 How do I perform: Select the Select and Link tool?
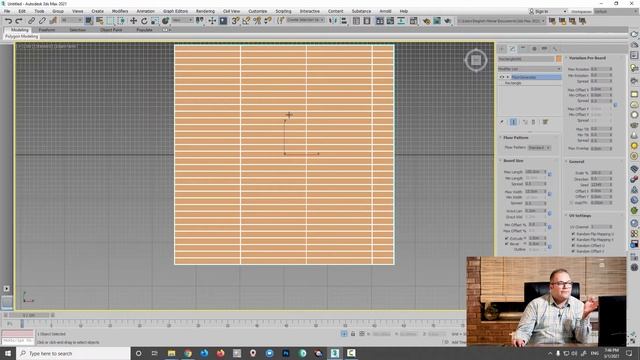31,20
